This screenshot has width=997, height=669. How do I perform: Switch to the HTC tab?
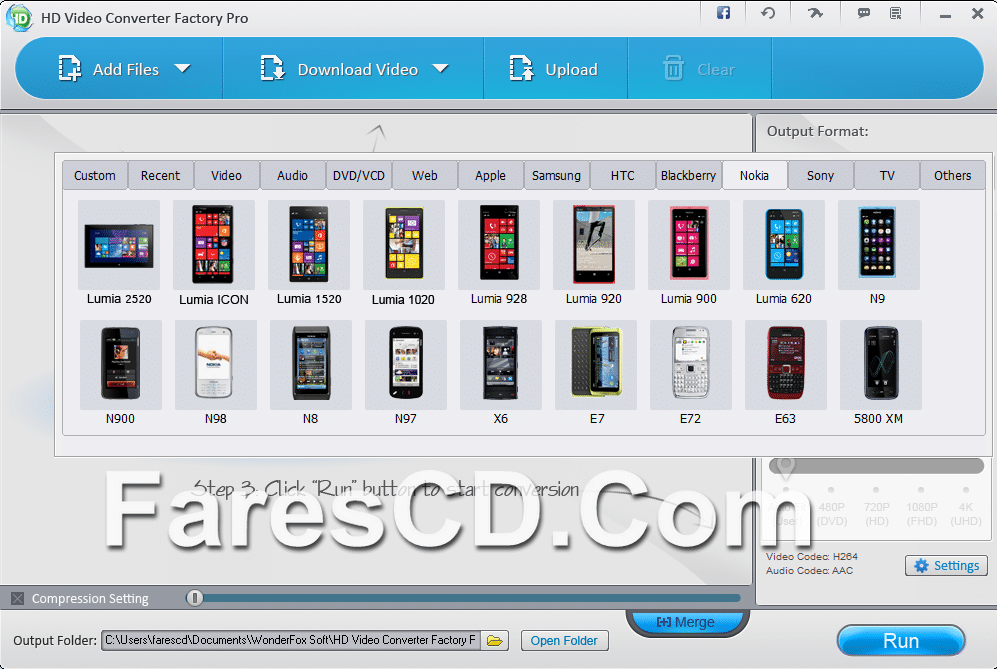(x=622, y=176)
